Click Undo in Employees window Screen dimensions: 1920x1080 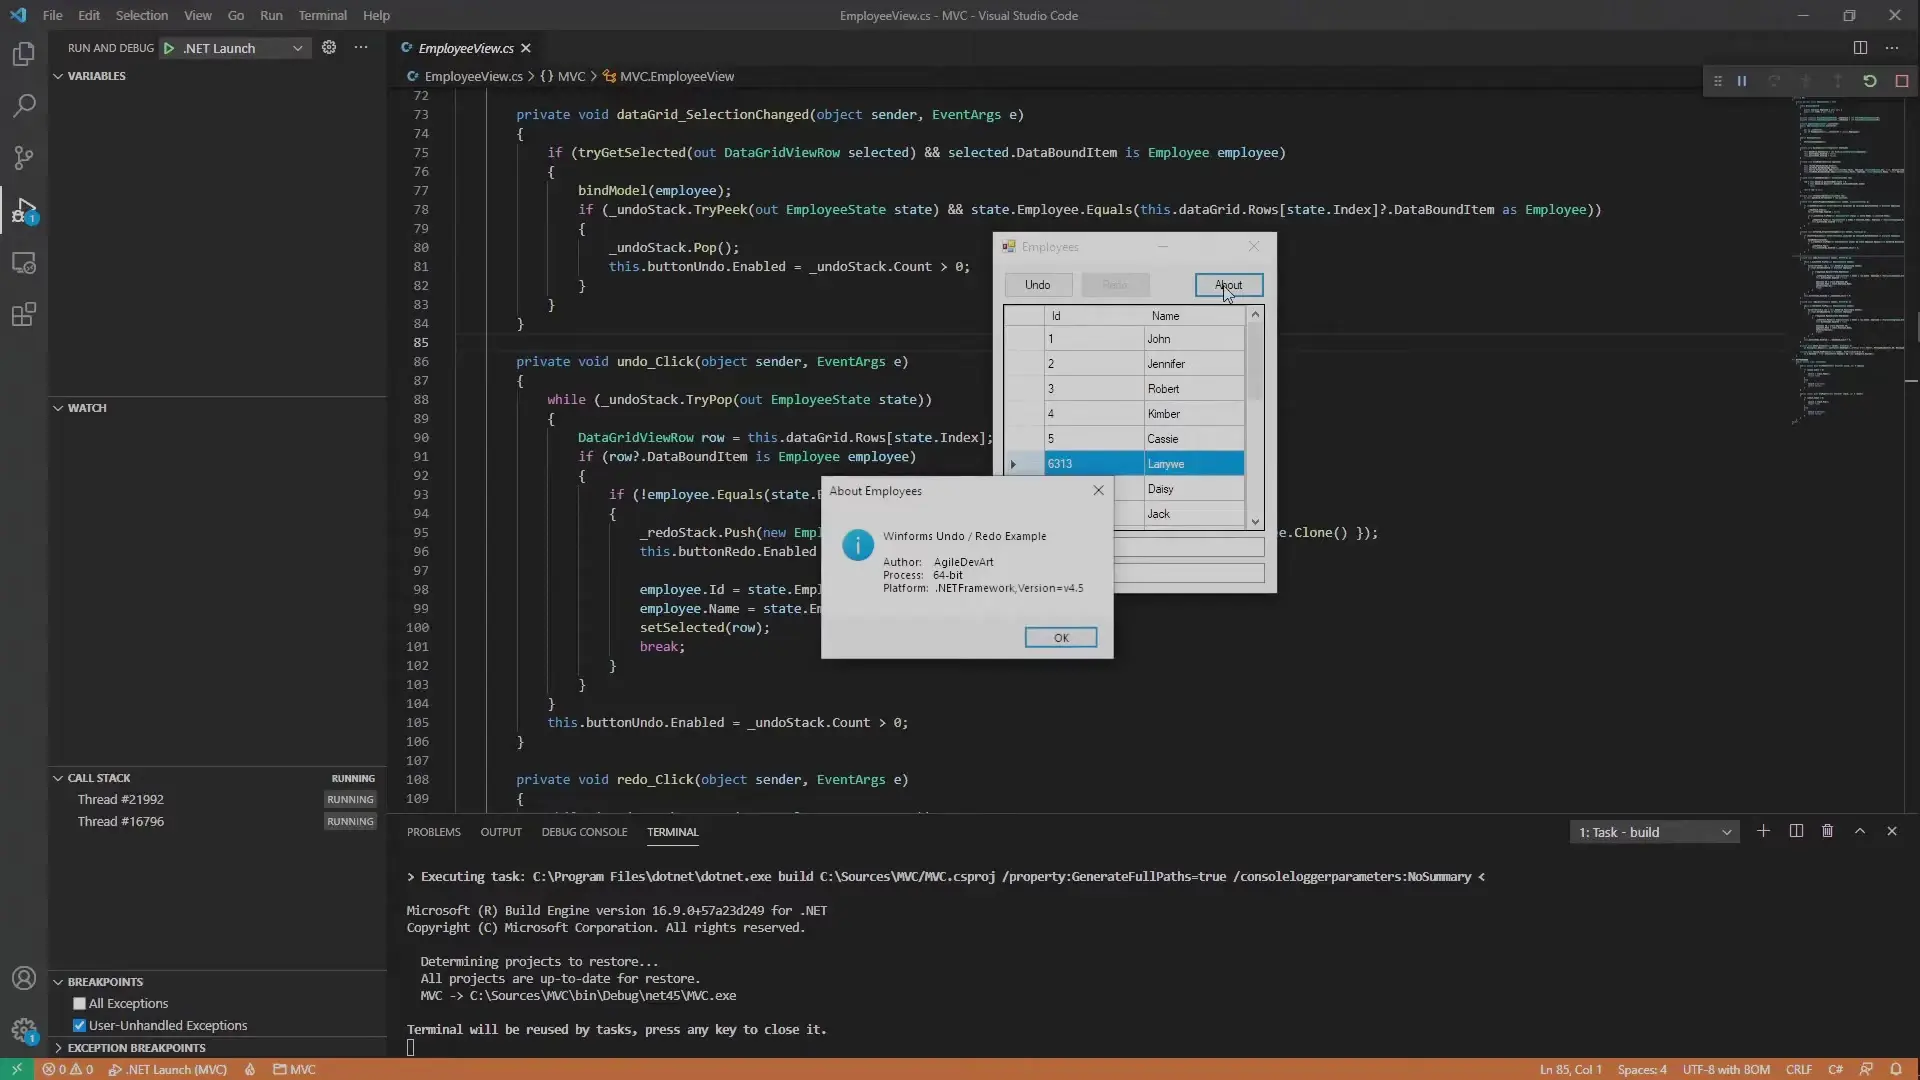(x=1038, y=285)
